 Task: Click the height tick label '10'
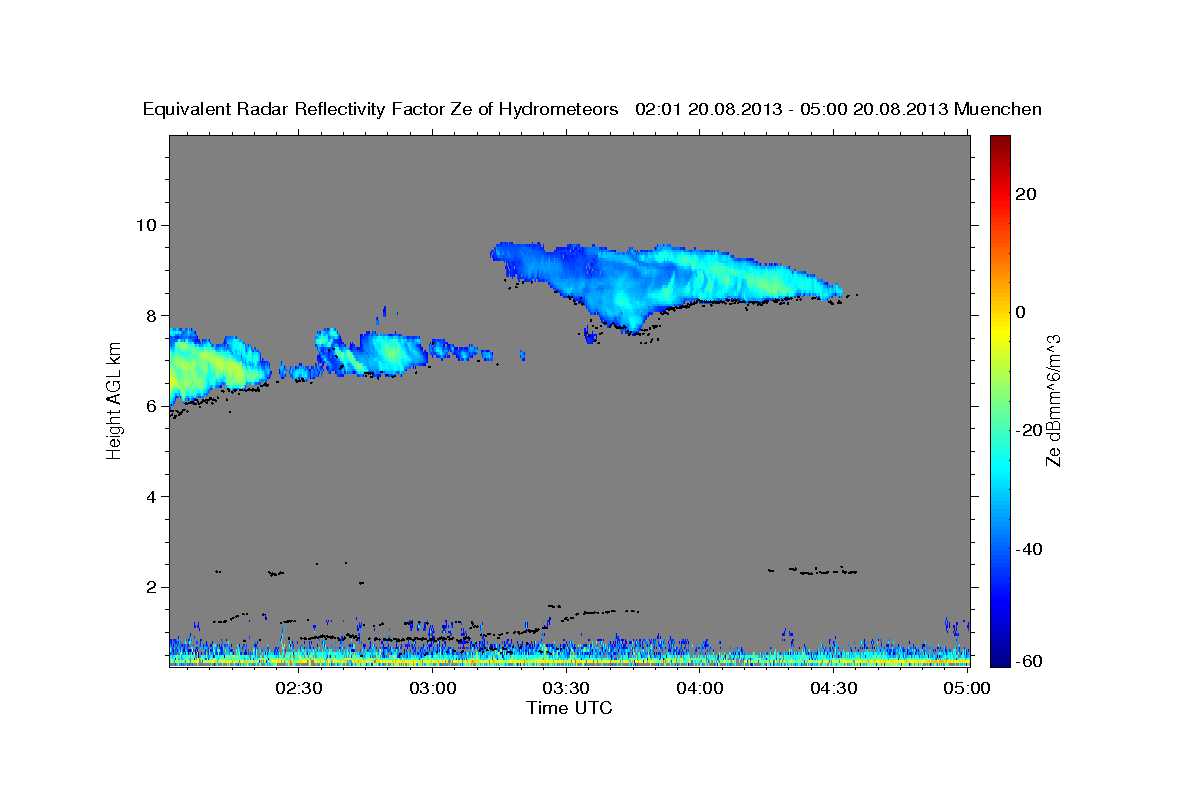(x=148, y=224)
